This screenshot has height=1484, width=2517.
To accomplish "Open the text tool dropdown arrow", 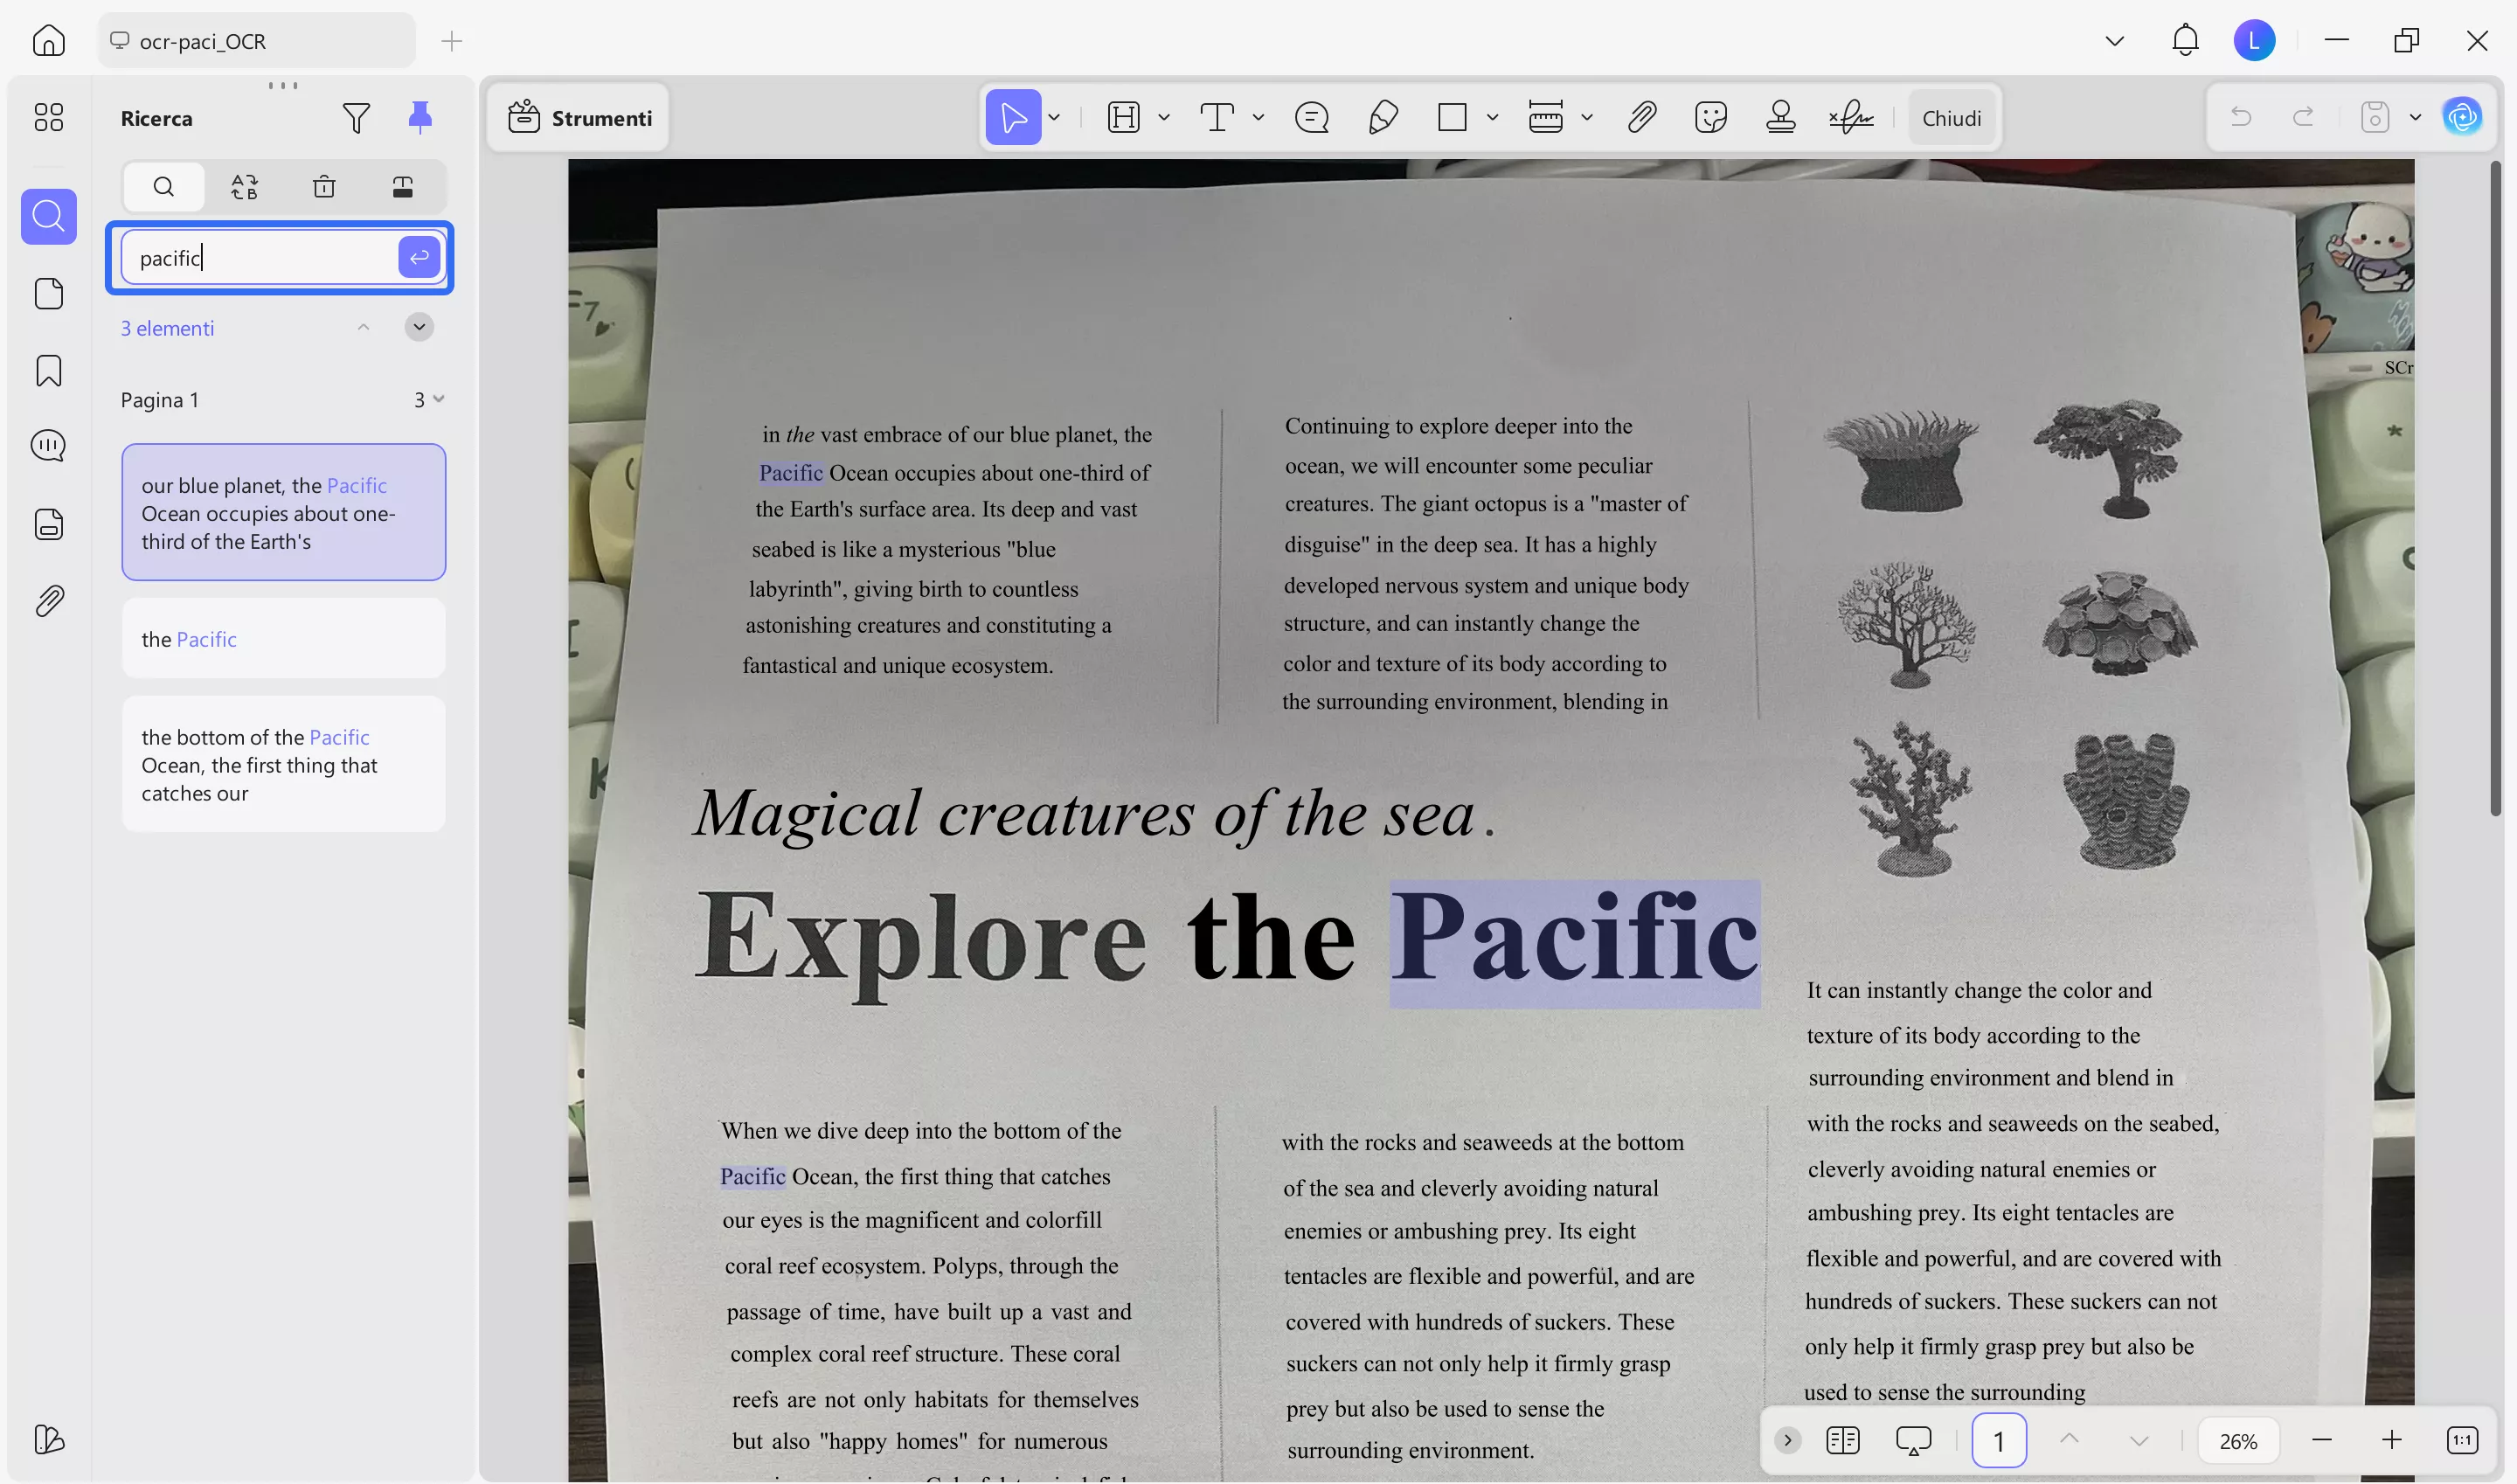I will click(x=1258, y=118).
